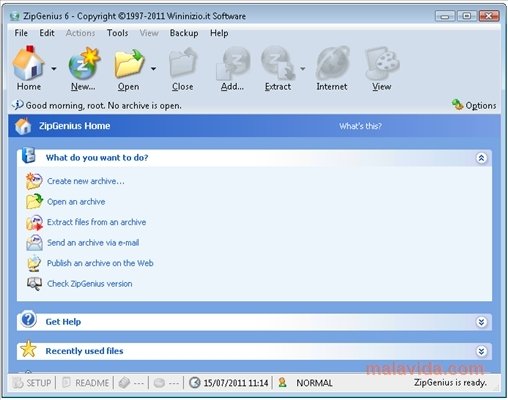Click the Add... toolbar icon
The width and height of the screenshot is (508, 400).
[x=233, y=64]
